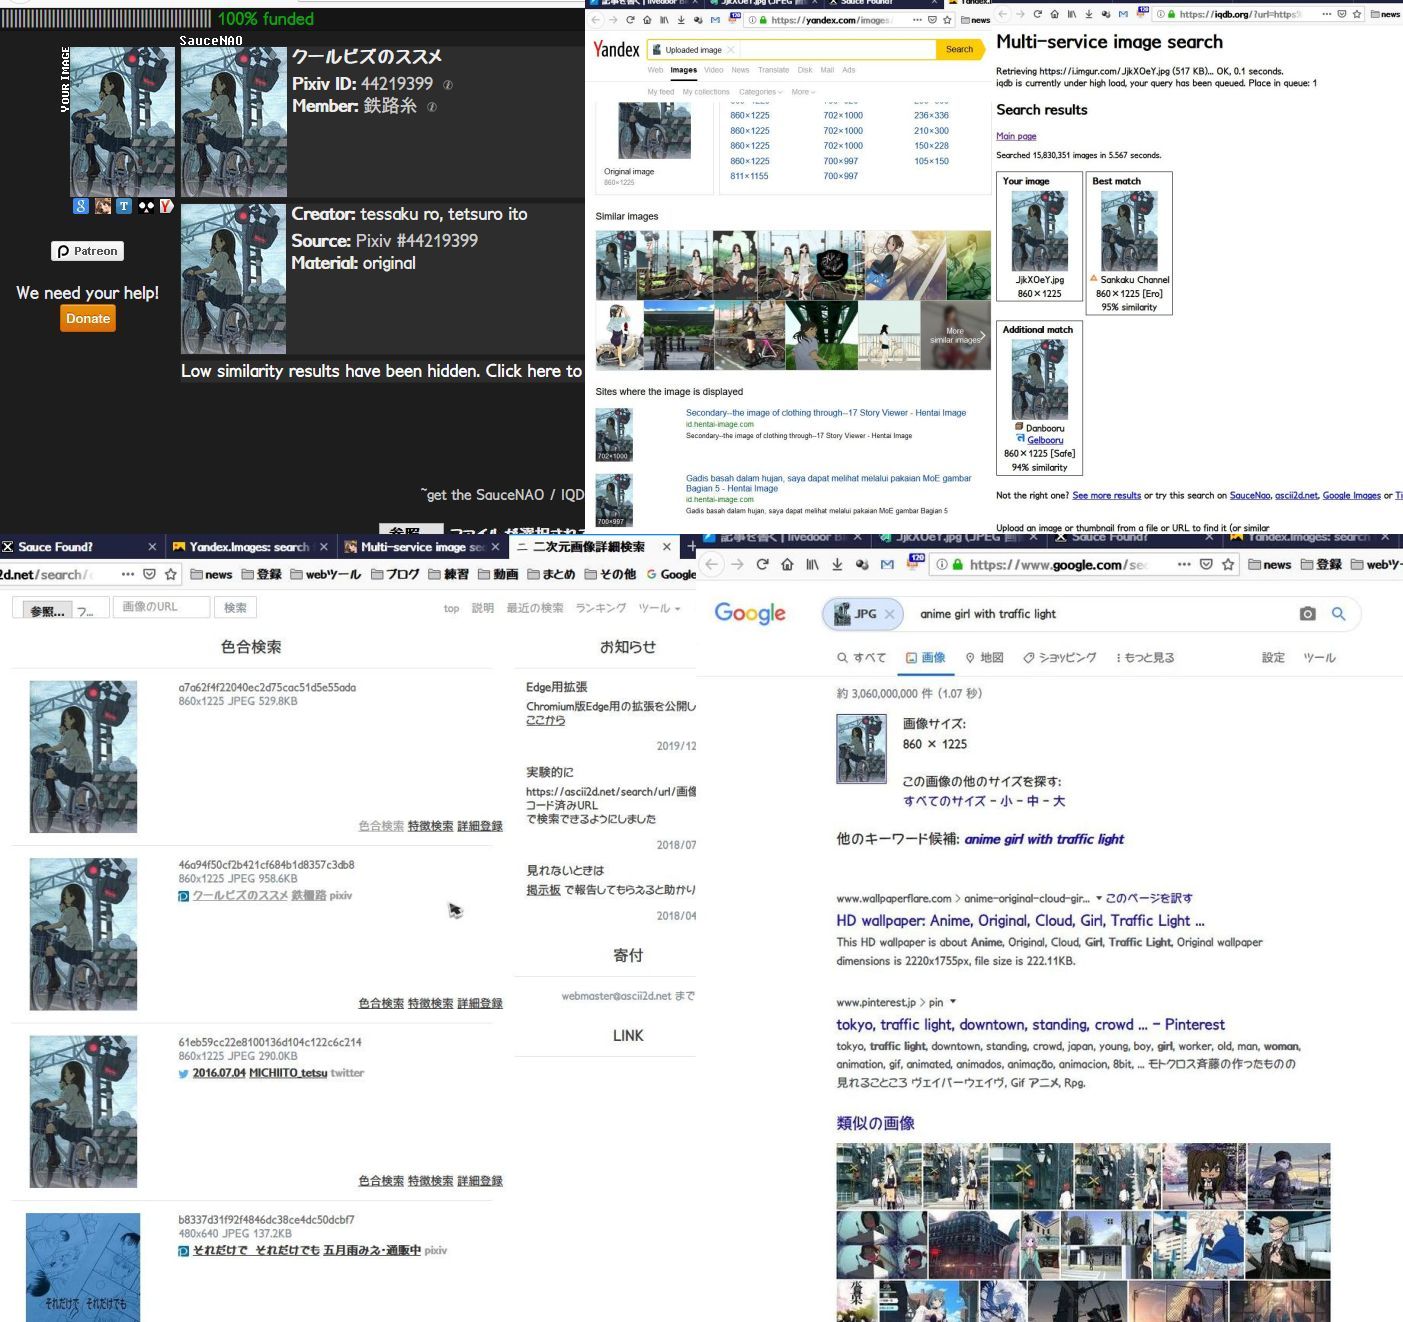1403x1322 pixels.
Task: Click the Low similarity results hidden message
Action: click(x=381, y=371)
